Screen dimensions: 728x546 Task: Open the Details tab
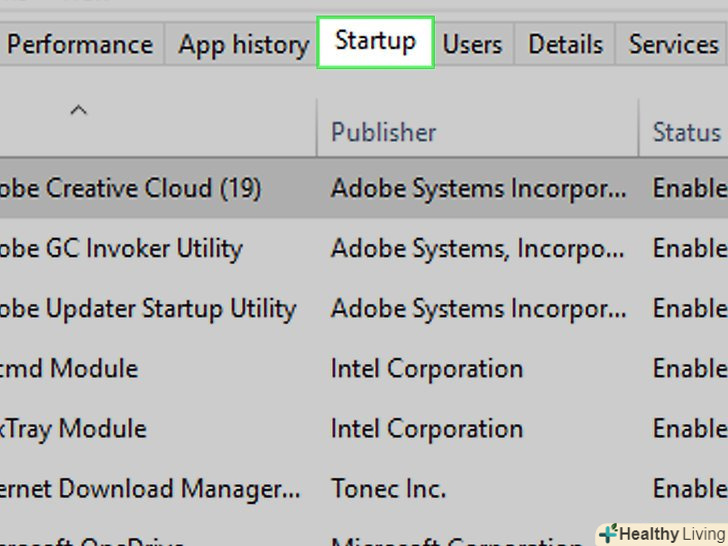[x=565, y=45]
